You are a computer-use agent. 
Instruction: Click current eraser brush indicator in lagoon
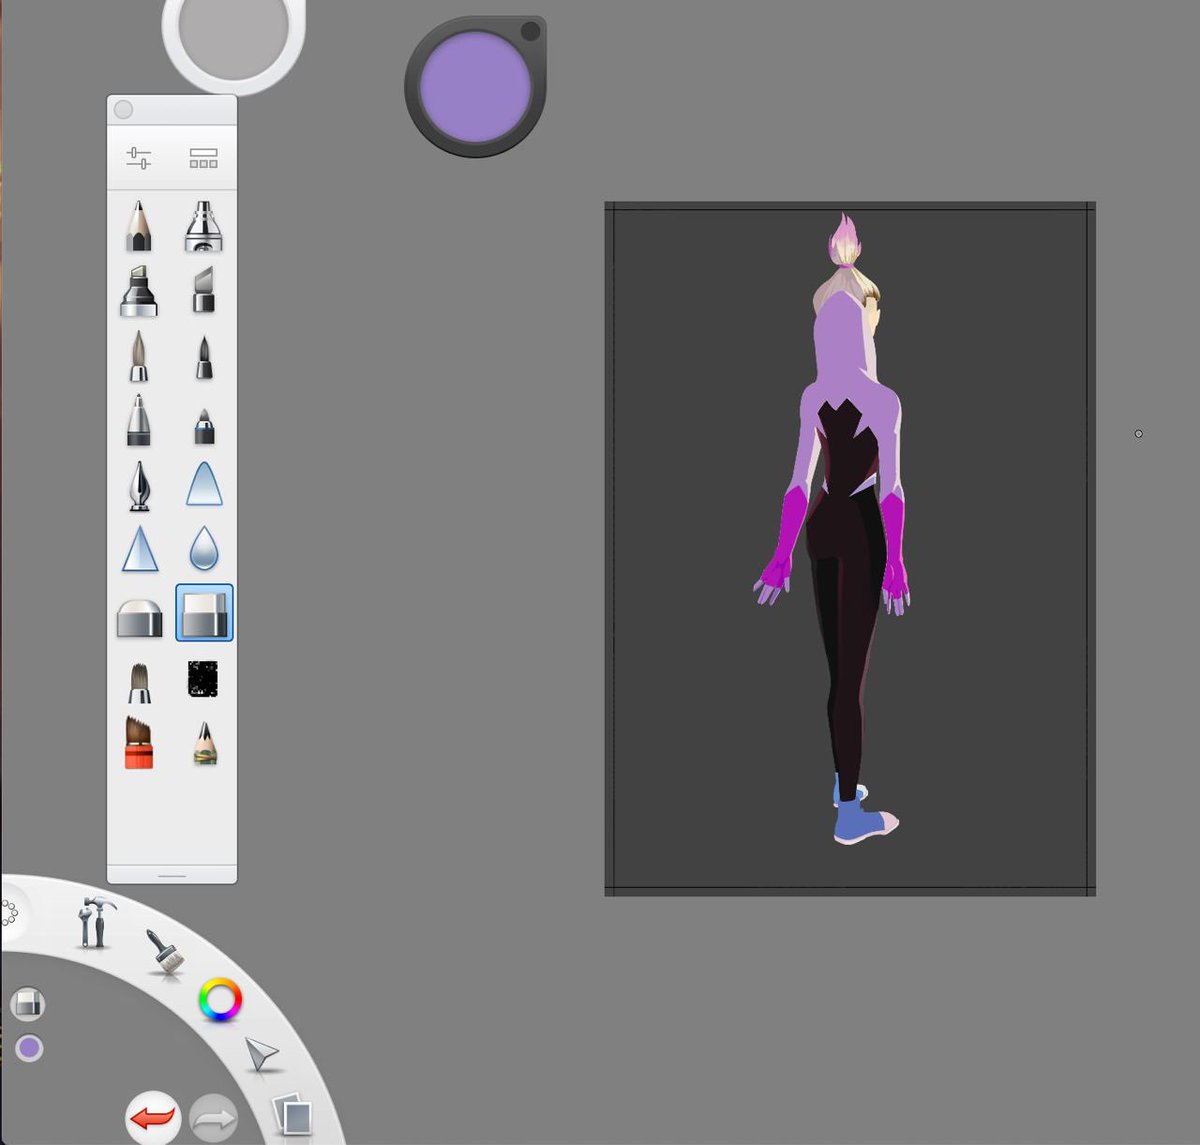pyautogui.click(x=28, y=1003)
